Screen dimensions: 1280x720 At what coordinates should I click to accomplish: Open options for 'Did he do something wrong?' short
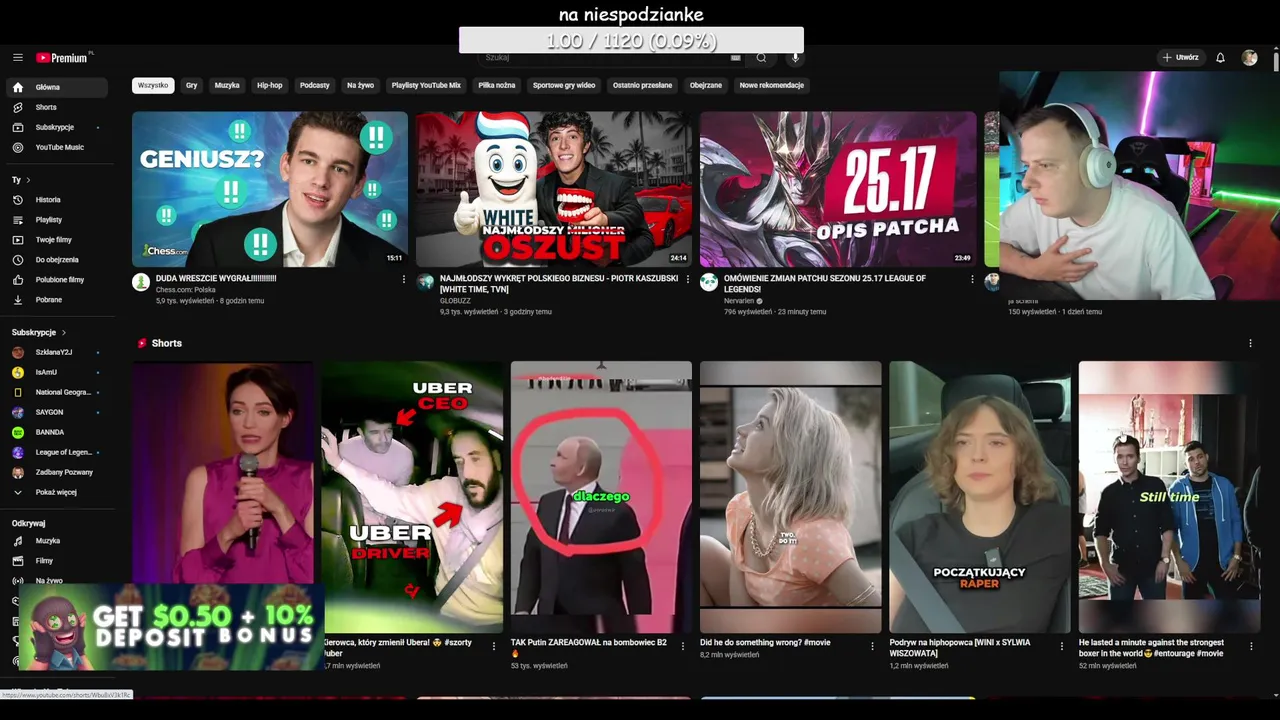(872, 646)
